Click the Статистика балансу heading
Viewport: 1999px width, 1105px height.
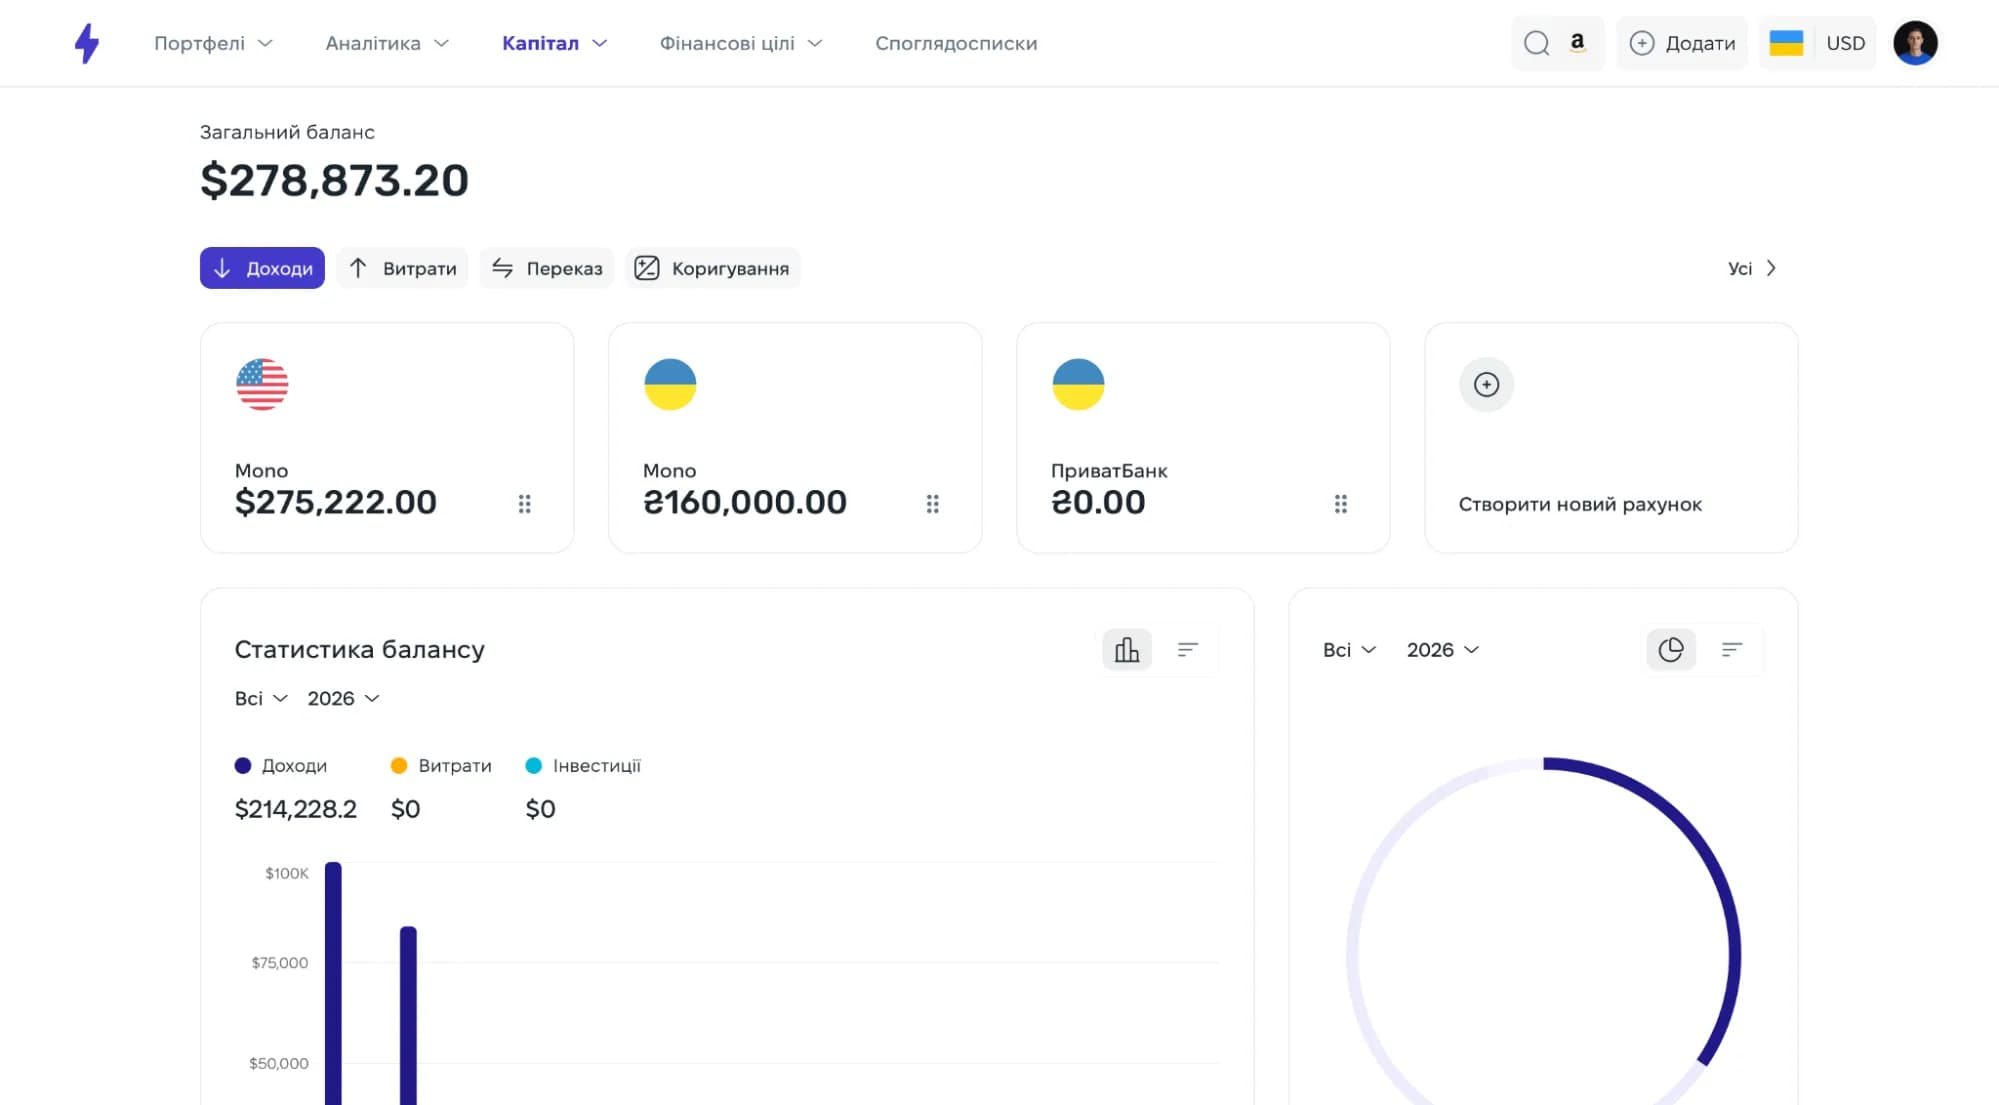[x=359, y=650]
